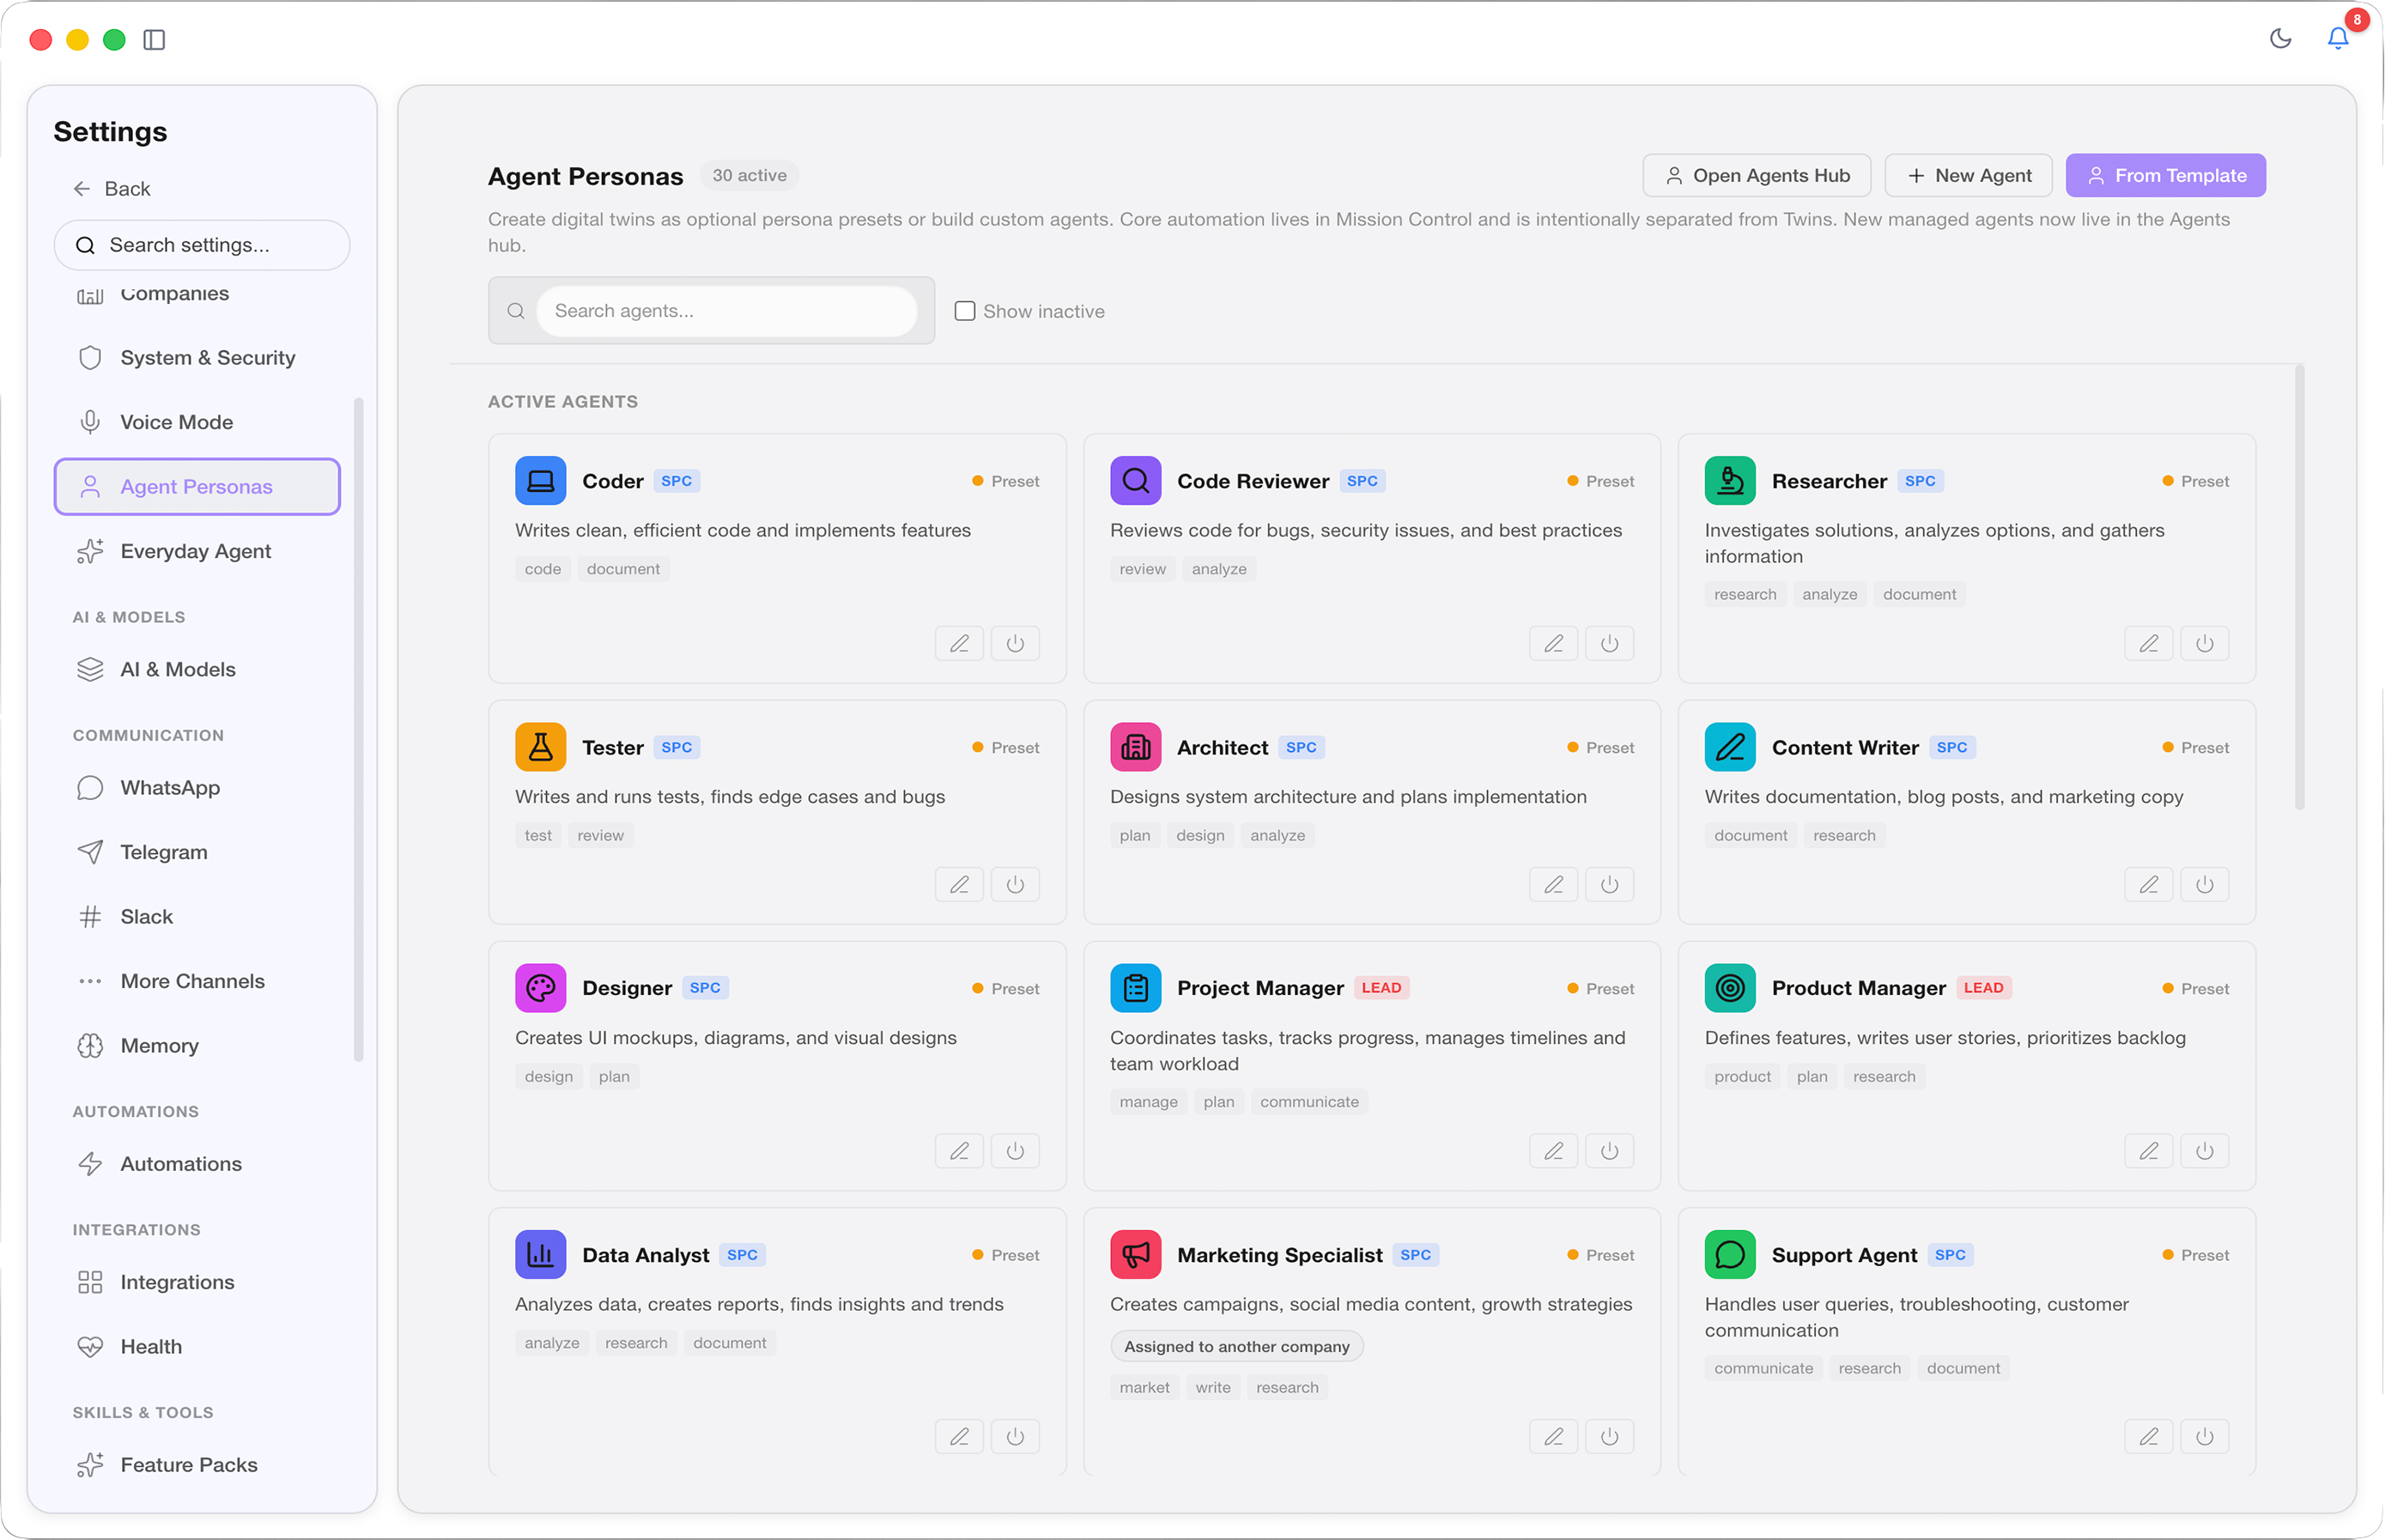Deactivate the Coder agent with power icon
Screen dimensions: 2385x1540
(1015, 644)
